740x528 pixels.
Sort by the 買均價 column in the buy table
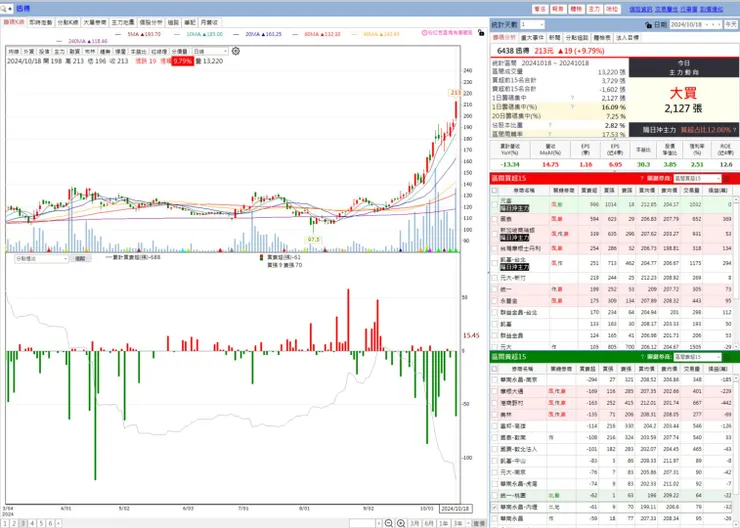pos(647,191)
